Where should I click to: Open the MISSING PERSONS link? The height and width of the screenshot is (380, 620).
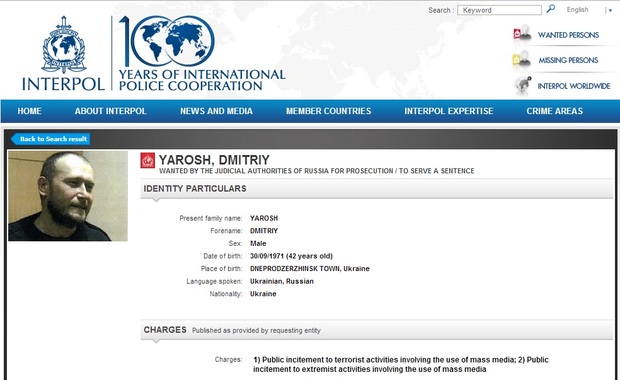(x=568, y=60)
